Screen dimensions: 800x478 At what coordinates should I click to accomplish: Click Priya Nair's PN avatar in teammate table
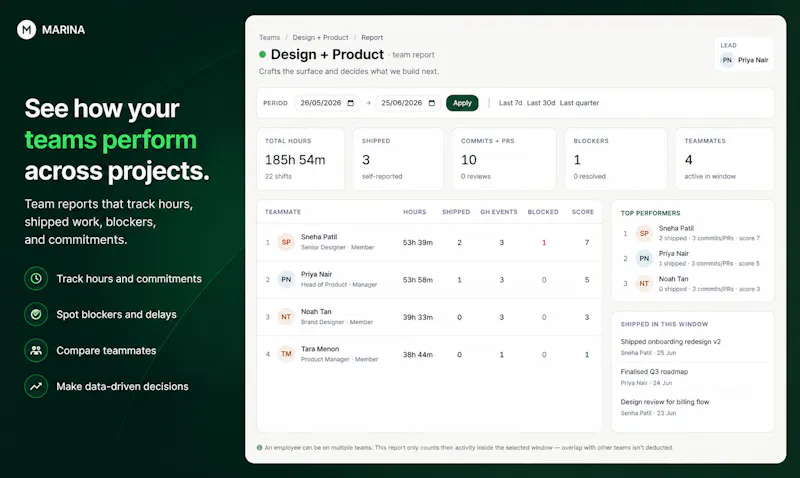[x=286, y=280]
